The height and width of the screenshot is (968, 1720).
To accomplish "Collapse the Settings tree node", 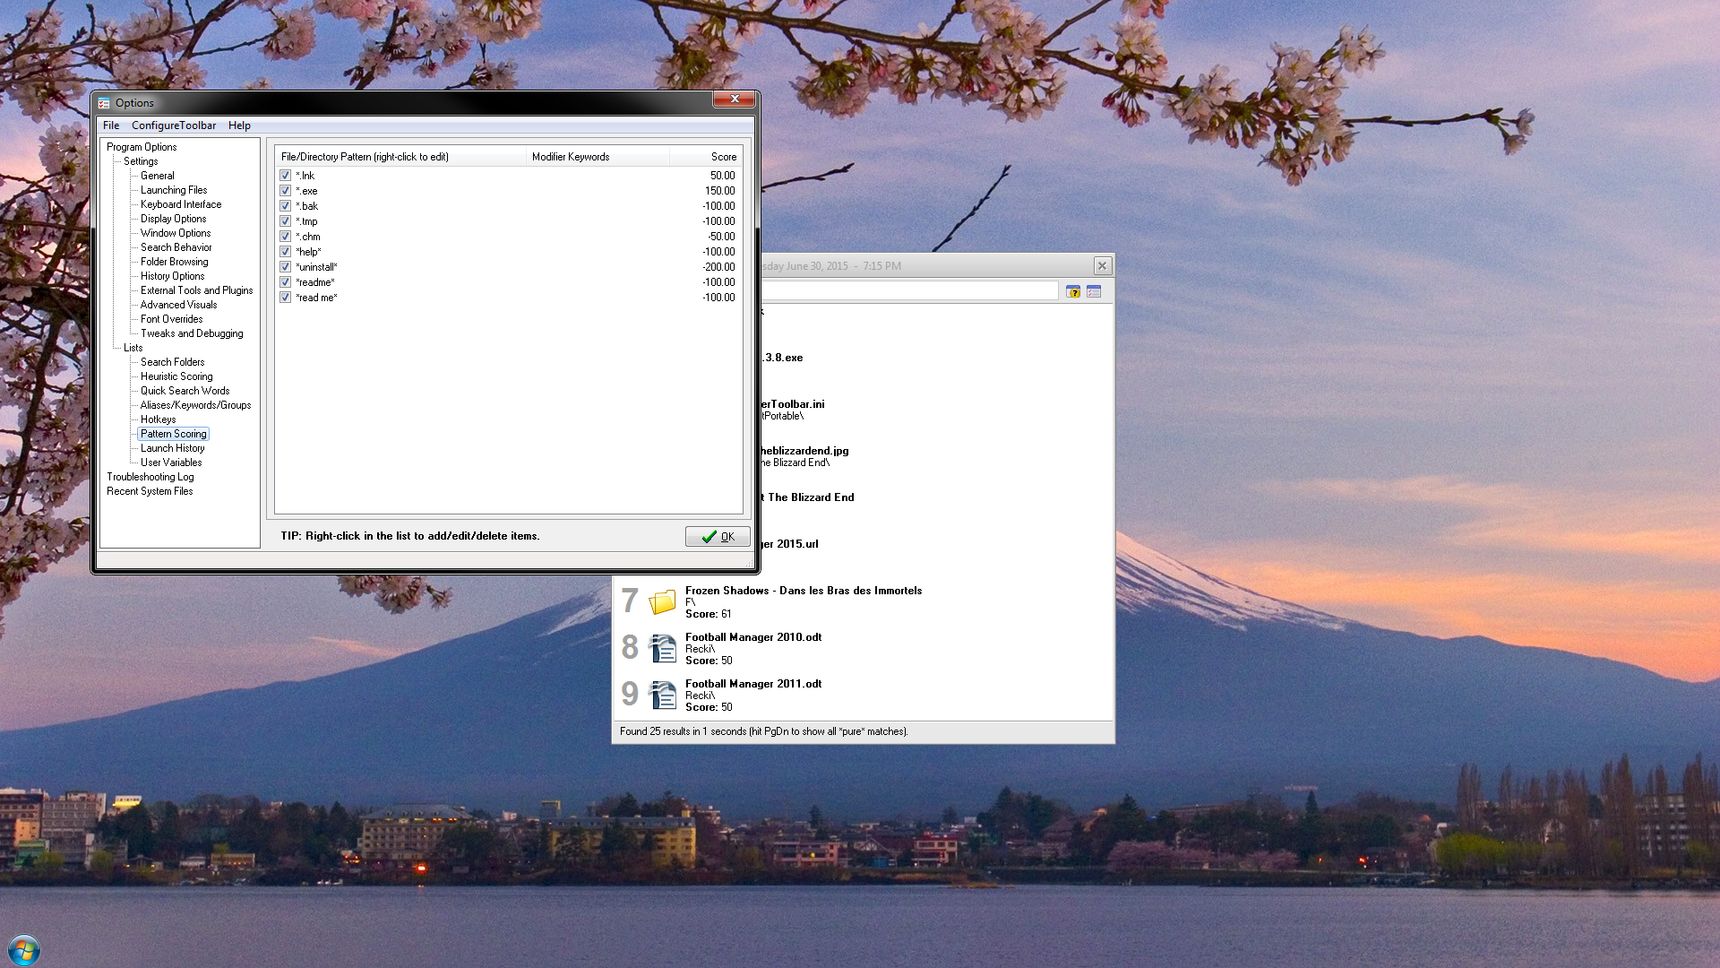I will 141,161.
